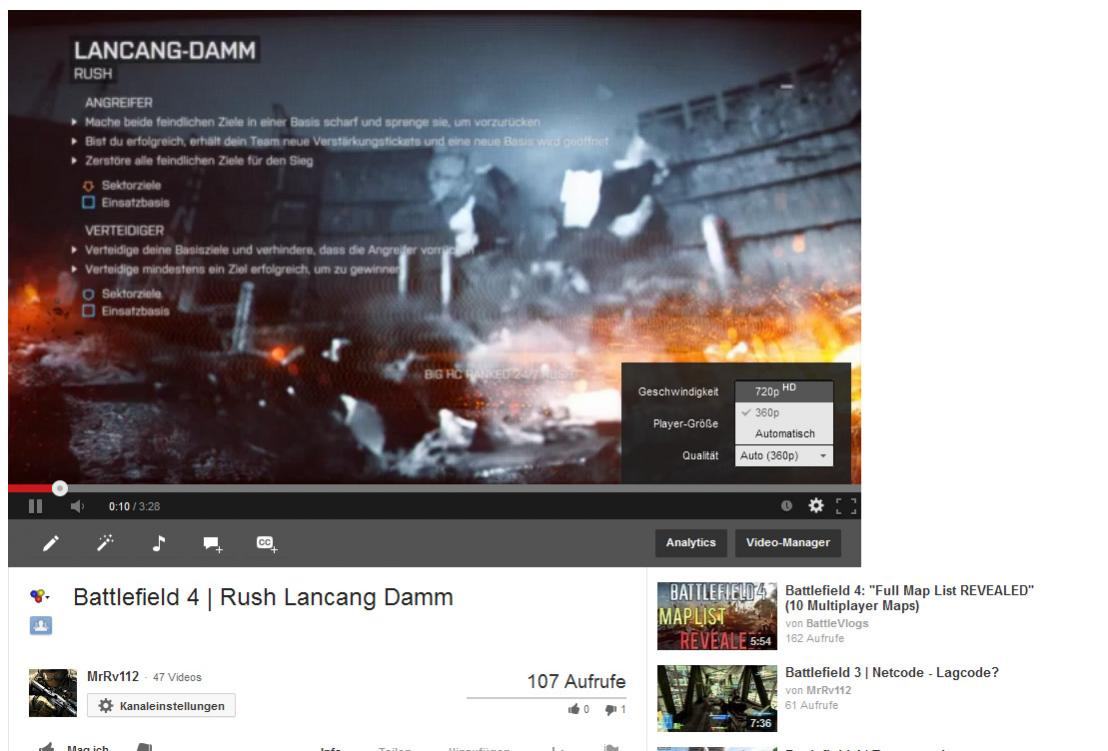Open the audio editor via music note icon
Viewport: 1108px width, 751px height.
click(159, 543)
